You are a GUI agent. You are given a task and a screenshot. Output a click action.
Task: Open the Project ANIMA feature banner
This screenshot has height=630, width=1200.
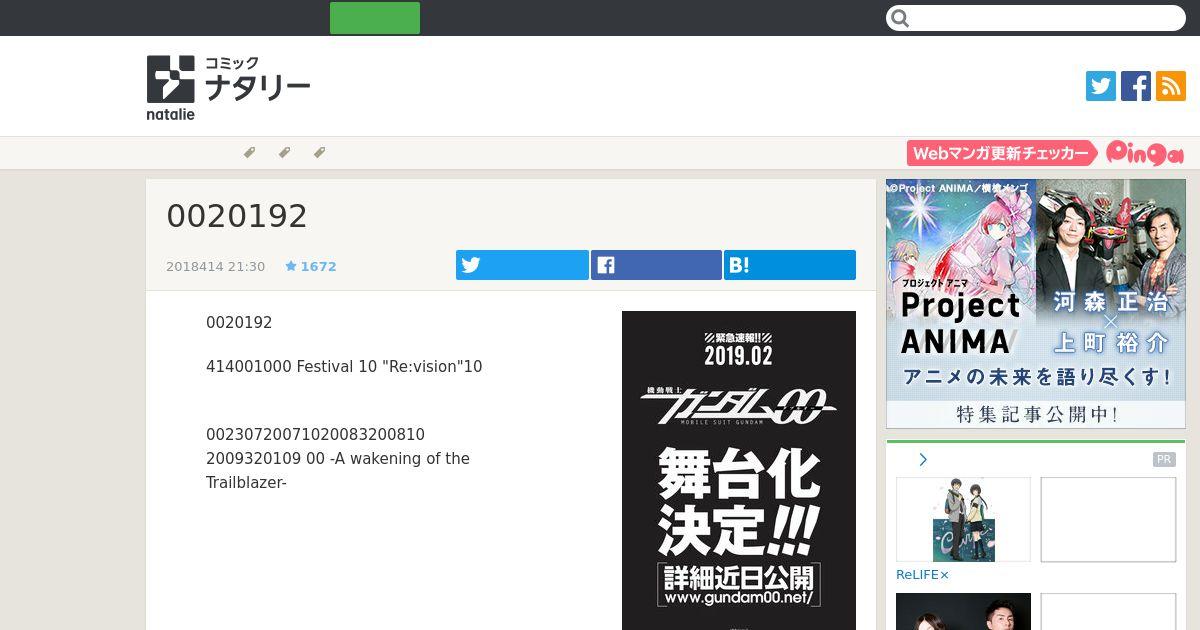coord(1036,304)
